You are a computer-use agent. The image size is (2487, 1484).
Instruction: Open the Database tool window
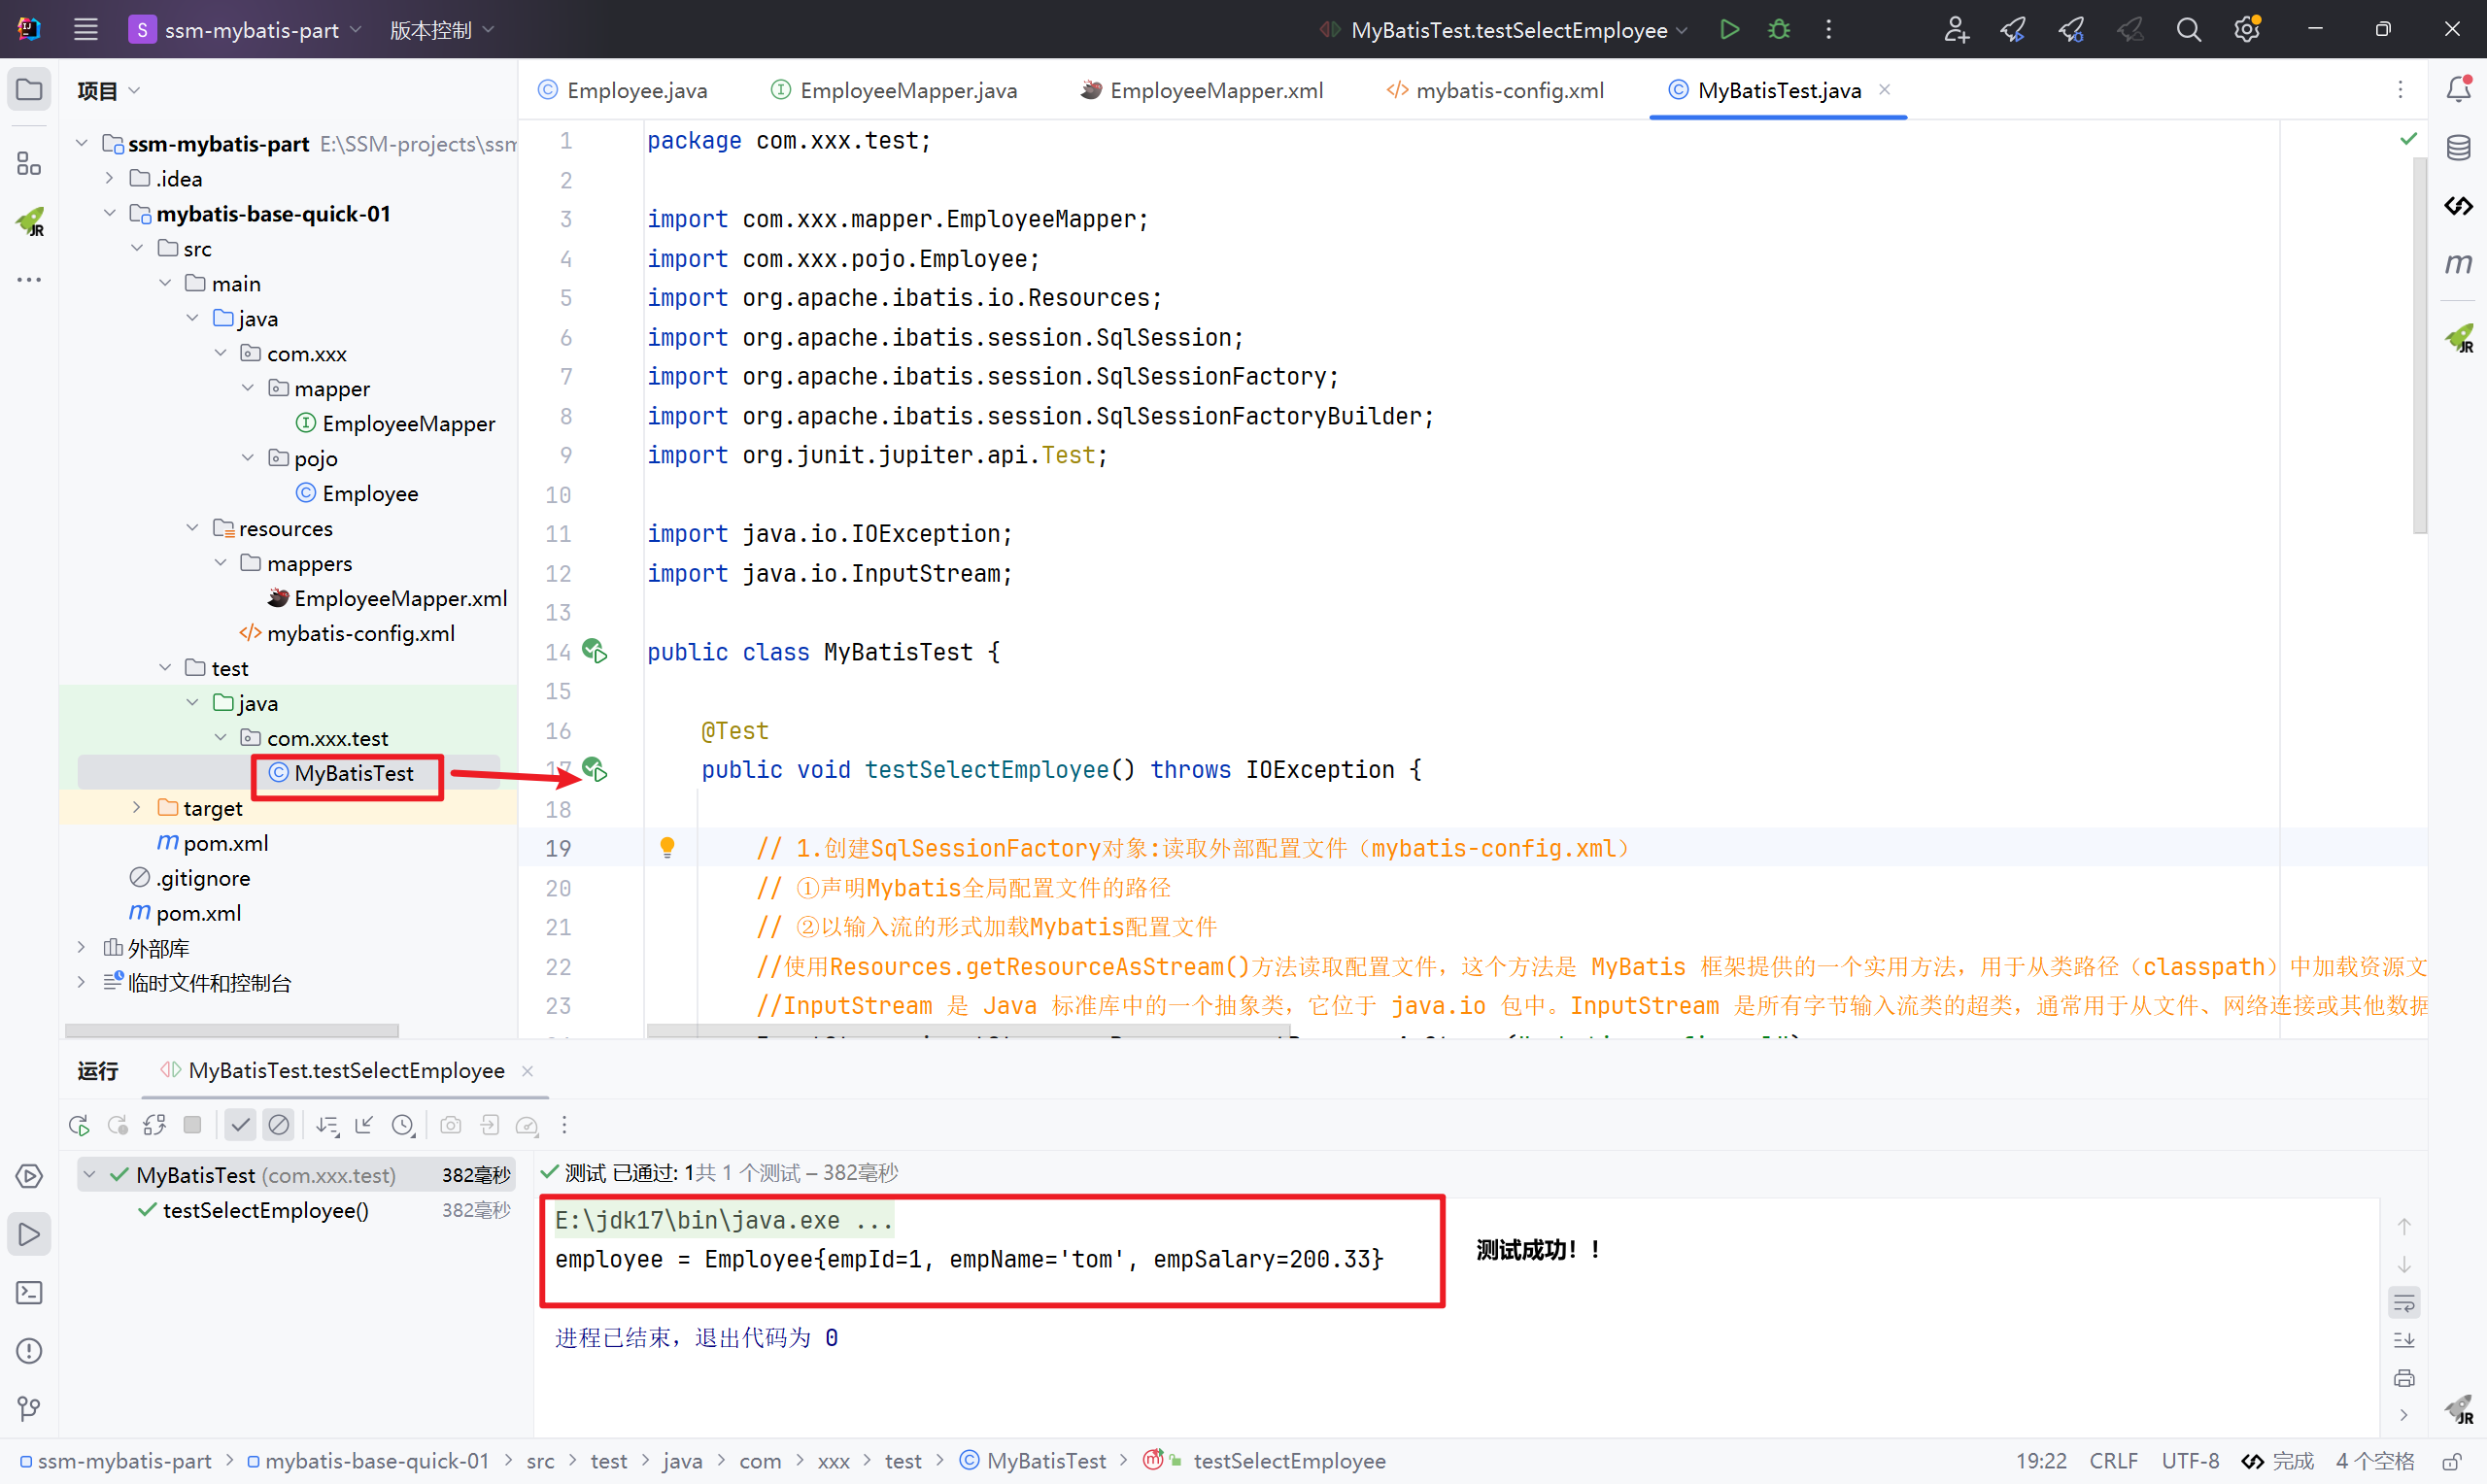2458,148
